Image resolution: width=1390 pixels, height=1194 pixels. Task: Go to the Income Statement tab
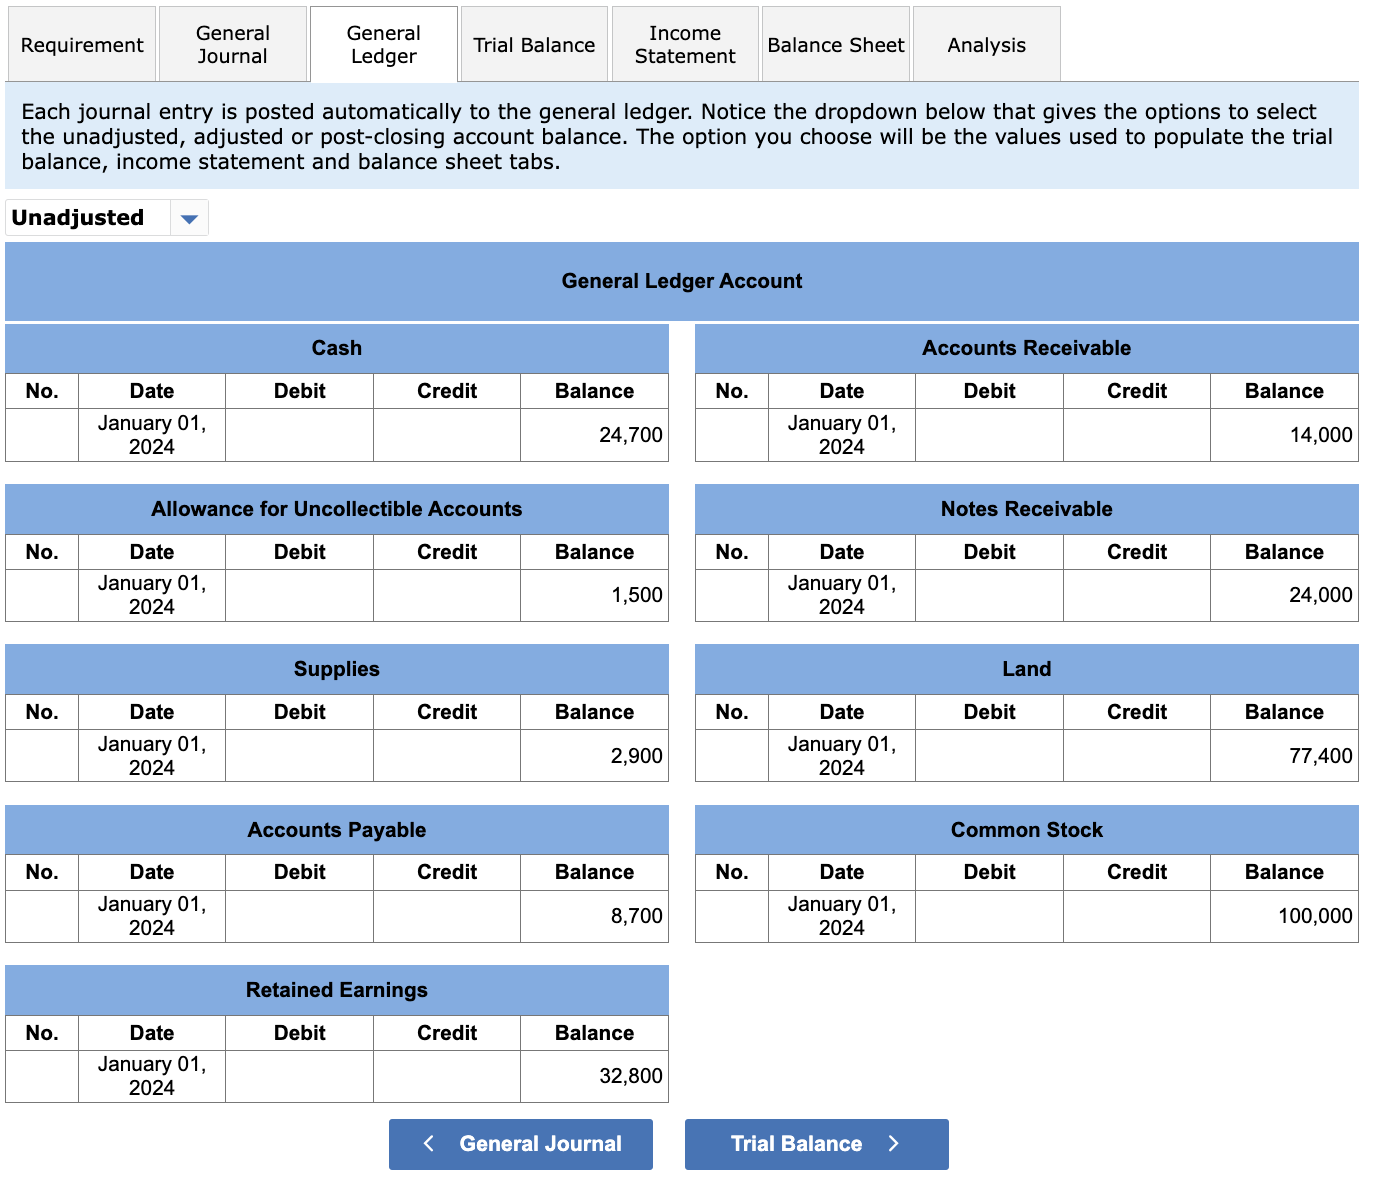tap(685, 45)
